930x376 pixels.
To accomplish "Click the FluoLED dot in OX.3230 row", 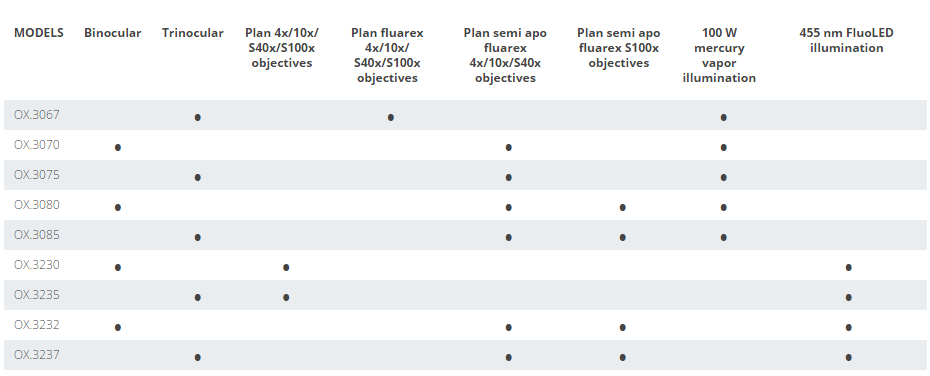I will click(848, 267).
